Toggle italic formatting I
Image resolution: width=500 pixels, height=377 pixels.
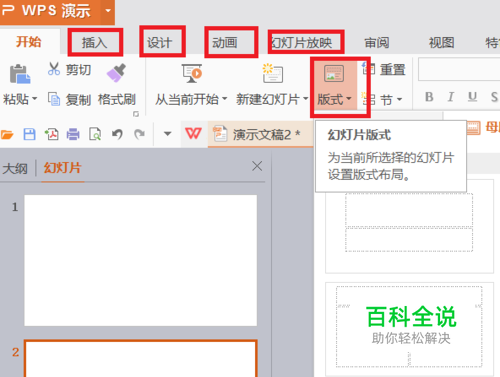(x=451, y=97)
